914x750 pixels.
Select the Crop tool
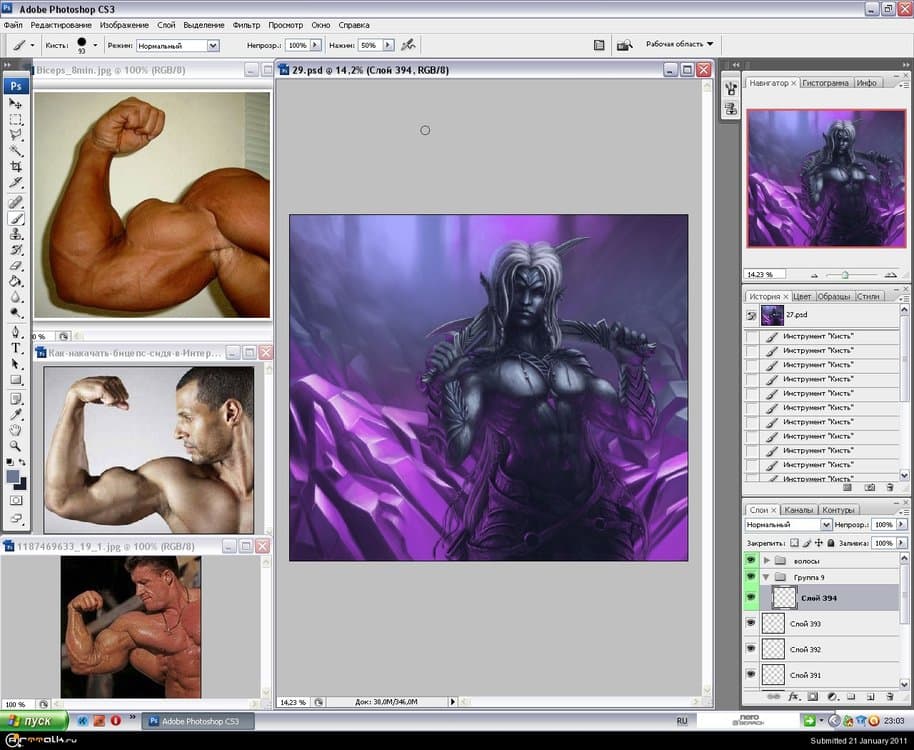point(16,166)
